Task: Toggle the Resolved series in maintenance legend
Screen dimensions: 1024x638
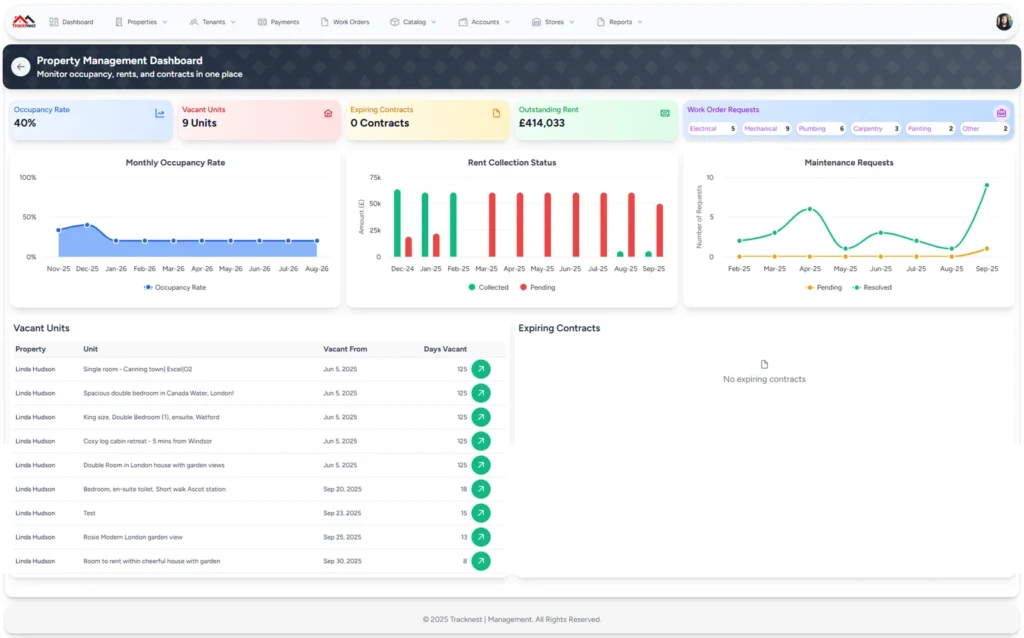Action: point(872,287)
